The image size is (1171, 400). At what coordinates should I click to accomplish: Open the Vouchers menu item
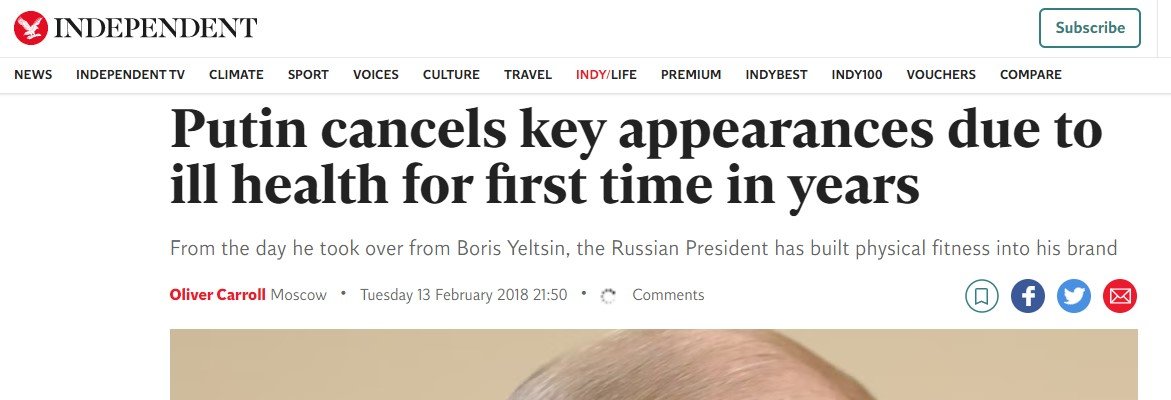pos(941,75)
